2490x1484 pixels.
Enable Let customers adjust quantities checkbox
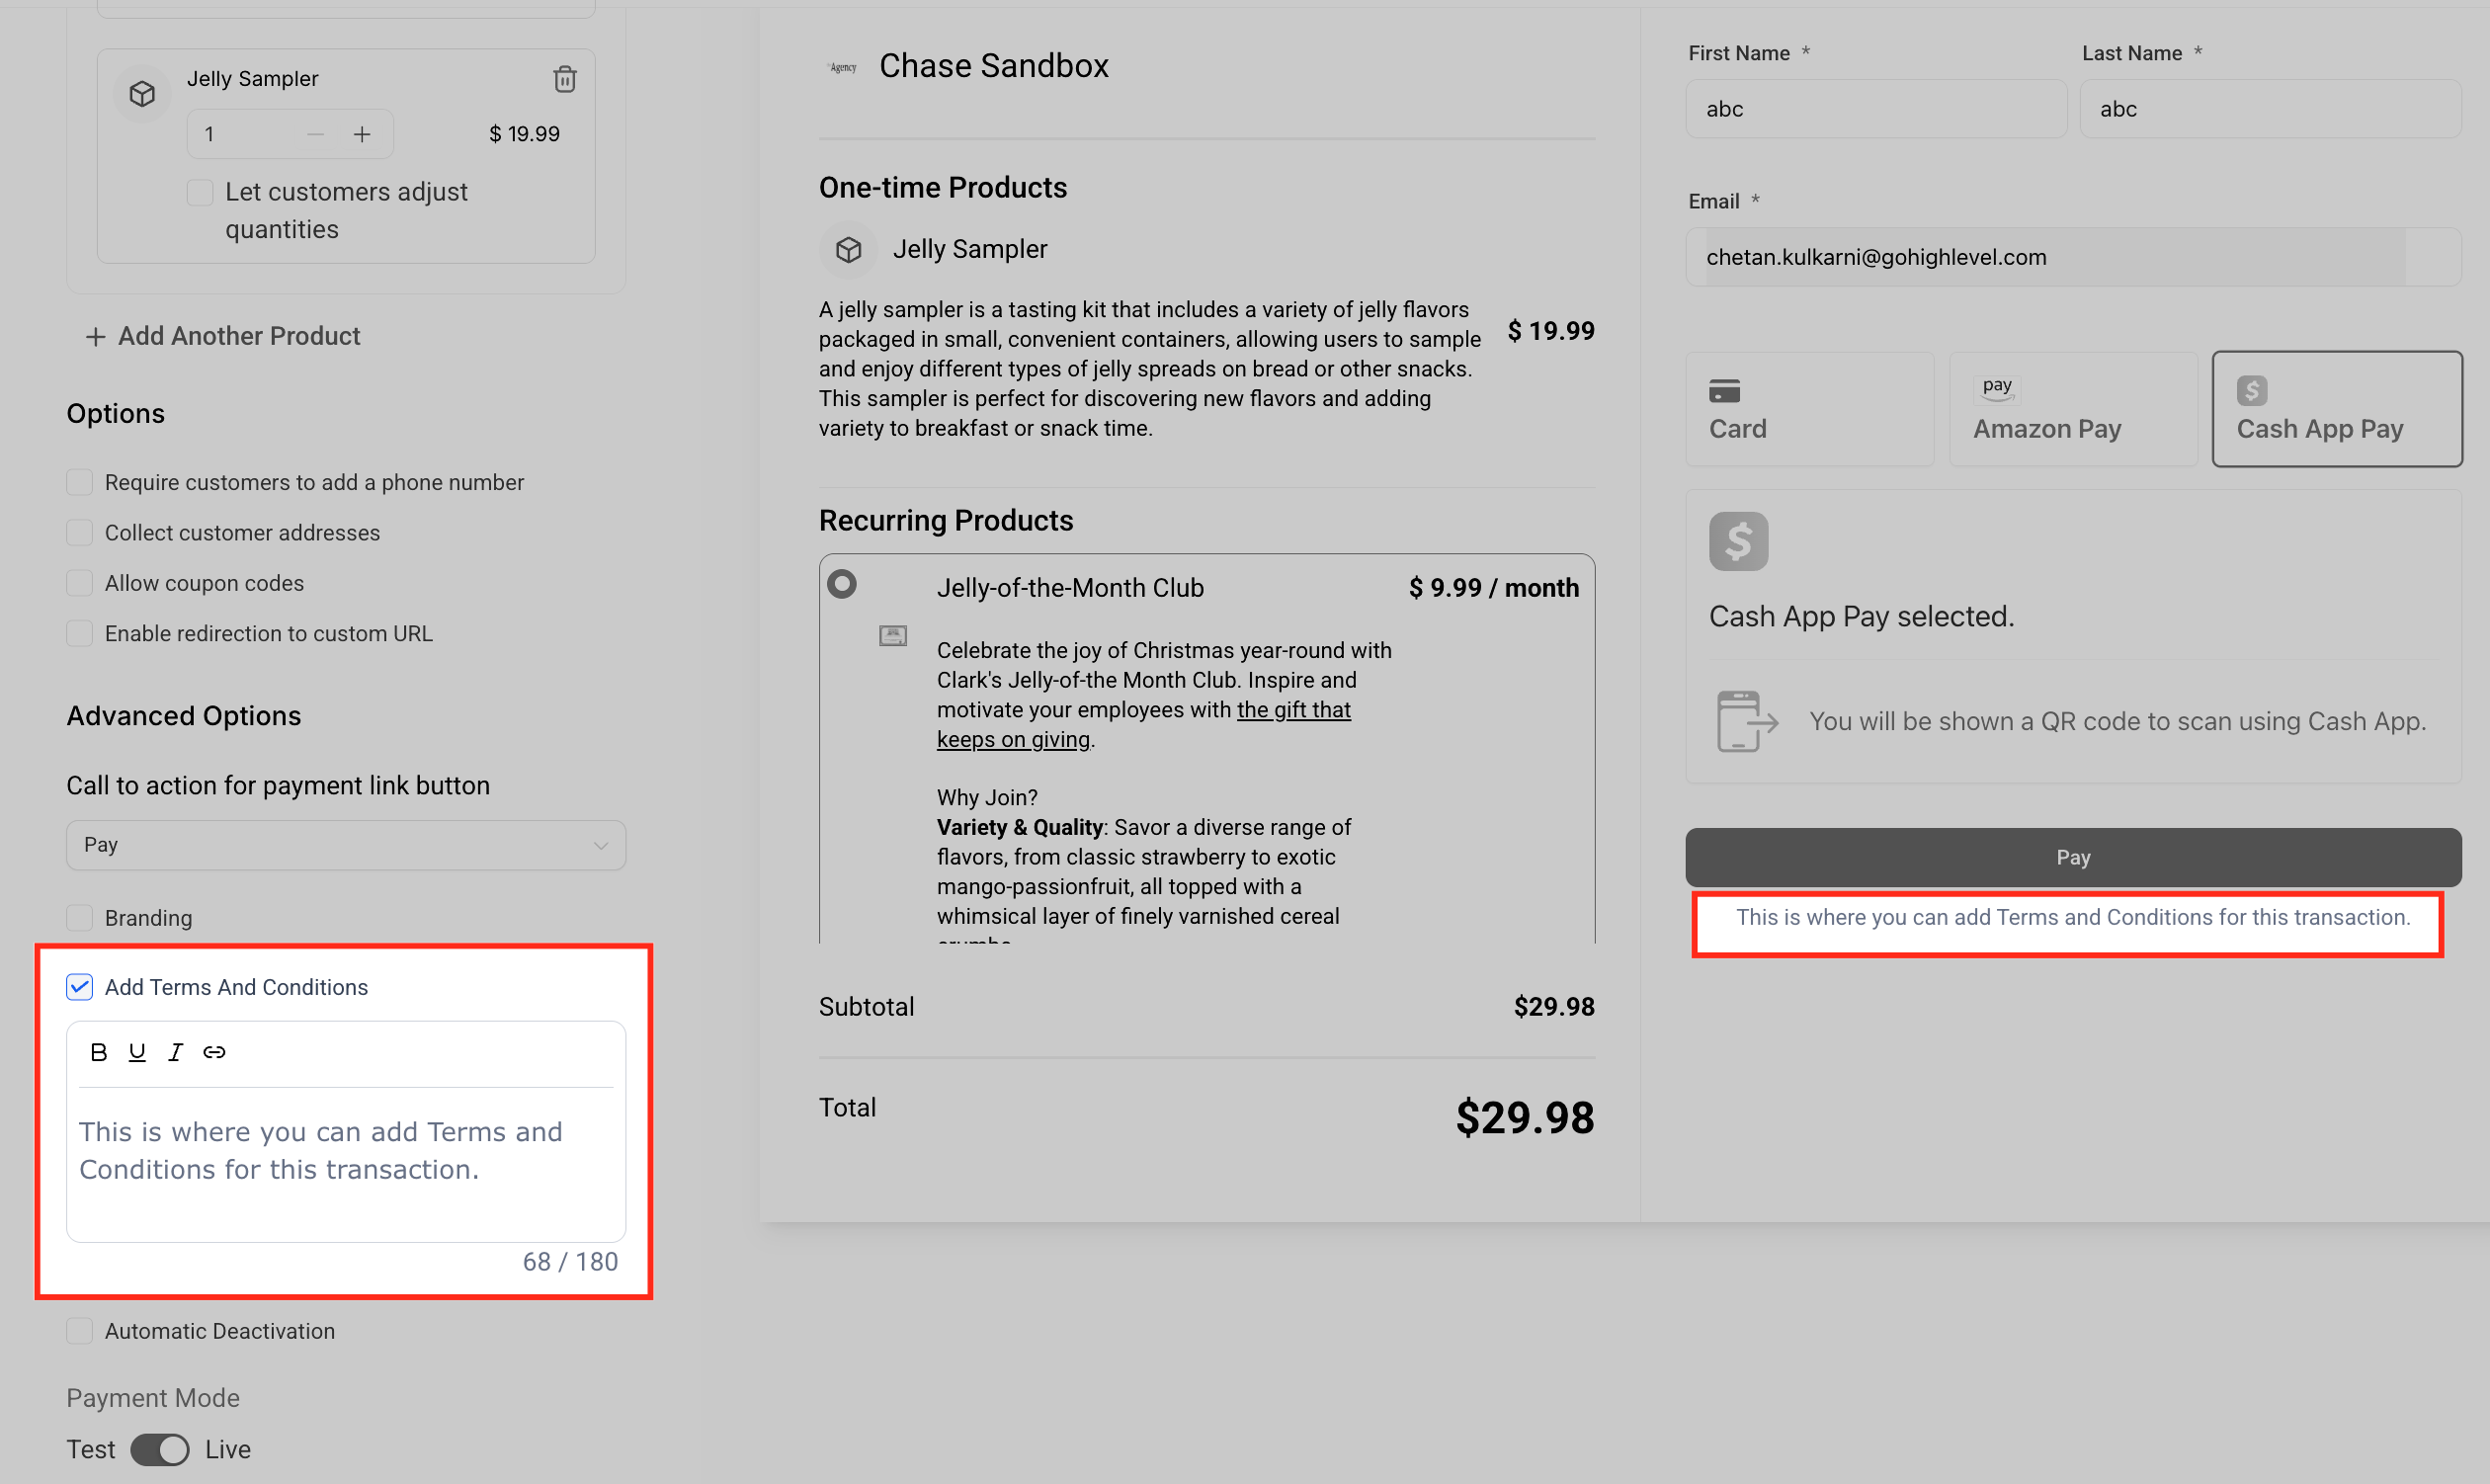[x=200, y=192]
